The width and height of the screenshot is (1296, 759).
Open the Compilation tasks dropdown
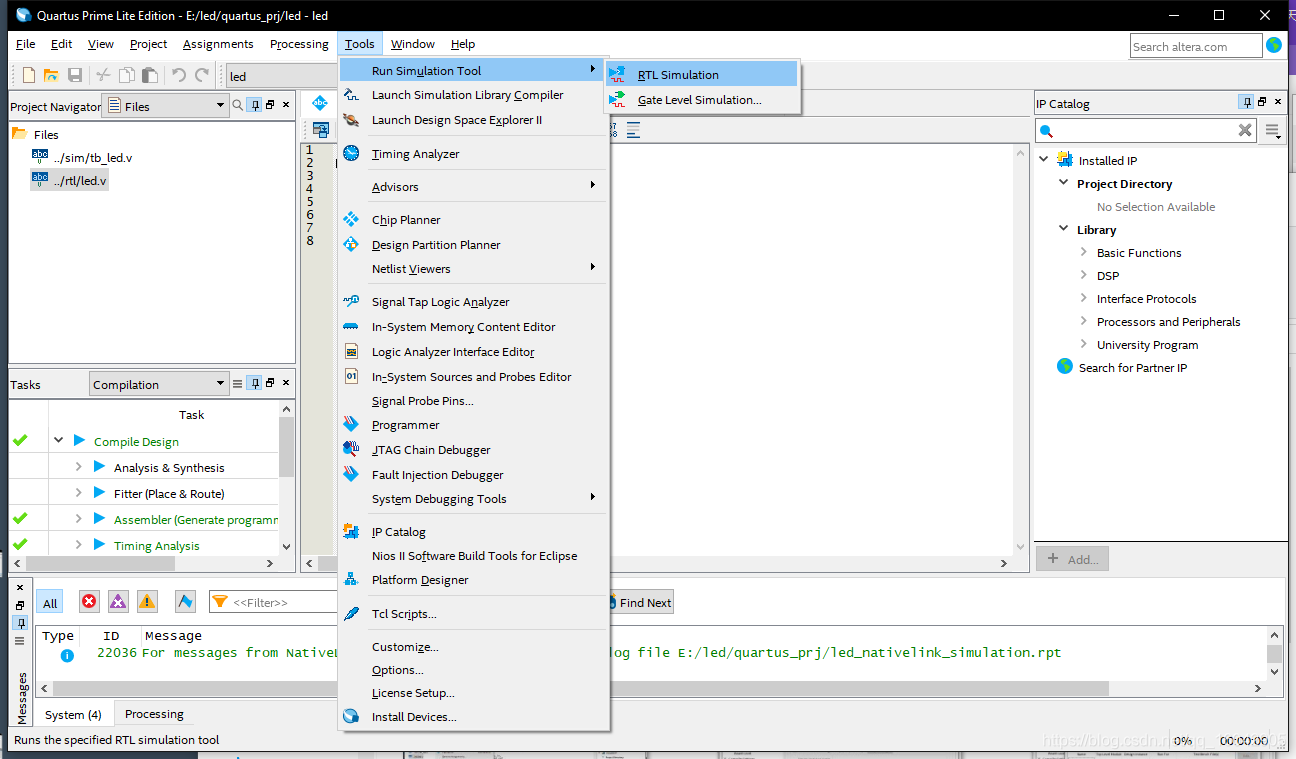point(159,384)
